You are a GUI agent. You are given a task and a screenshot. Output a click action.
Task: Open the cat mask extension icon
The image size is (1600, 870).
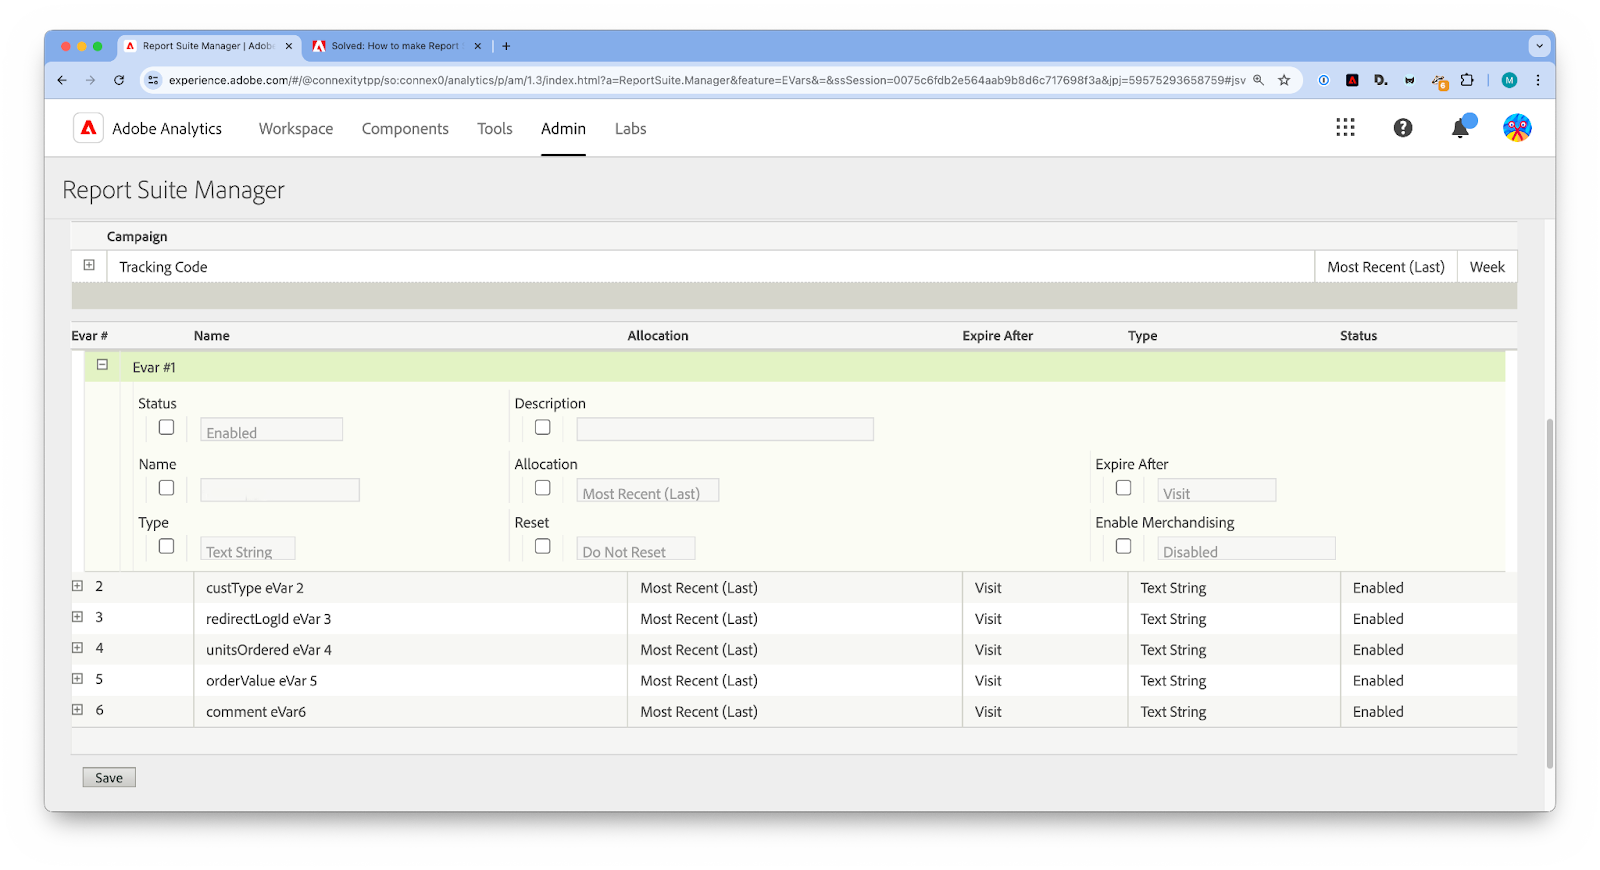pos(1410,80)
